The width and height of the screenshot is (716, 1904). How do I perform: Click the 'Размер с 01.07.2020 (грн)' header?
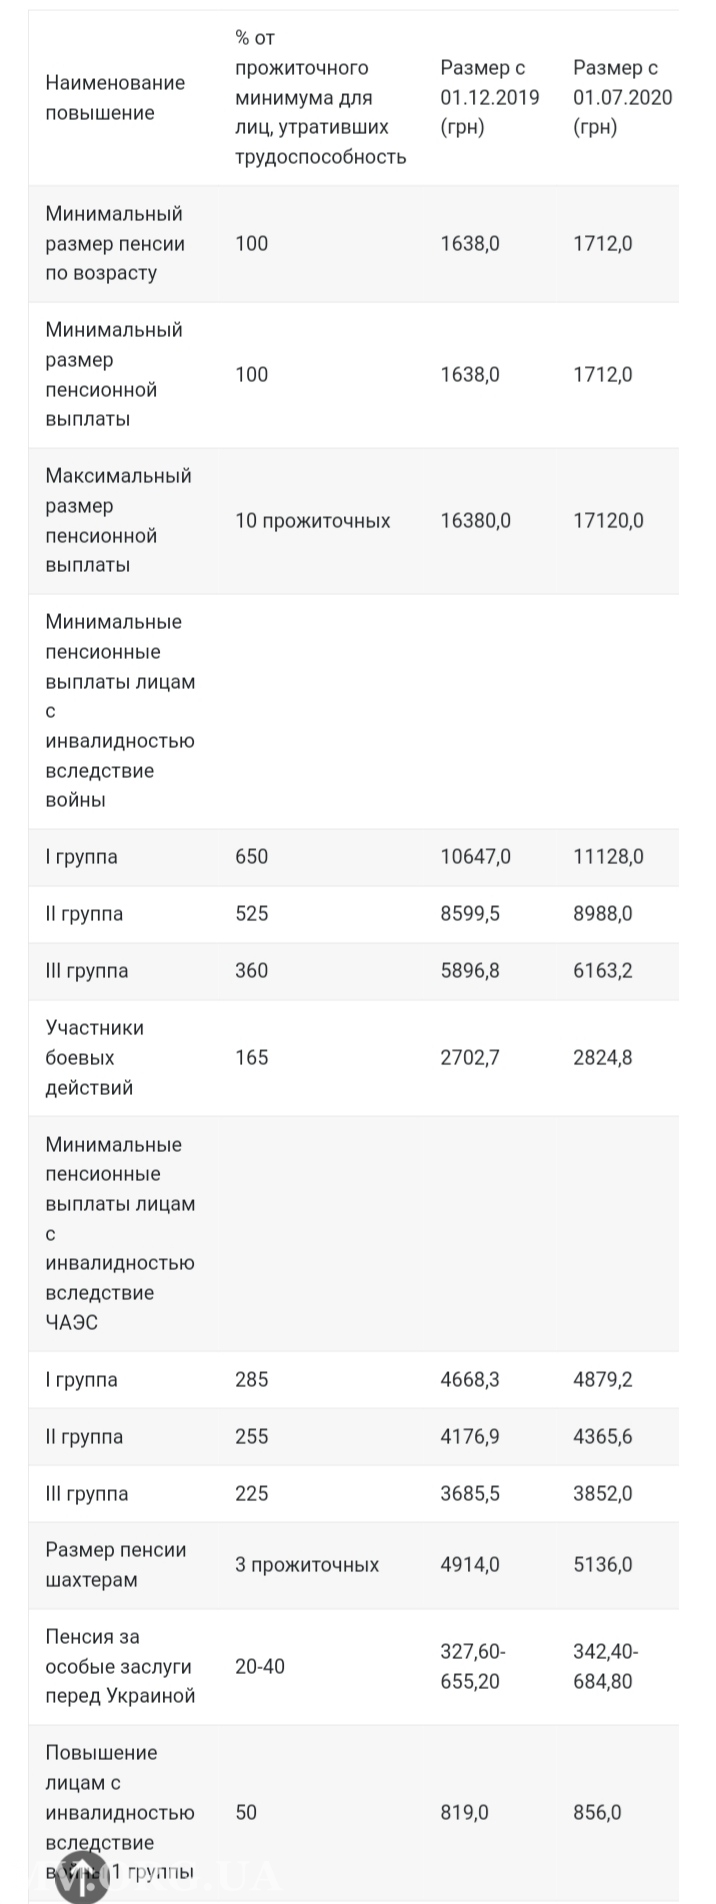tap(622, 98)
